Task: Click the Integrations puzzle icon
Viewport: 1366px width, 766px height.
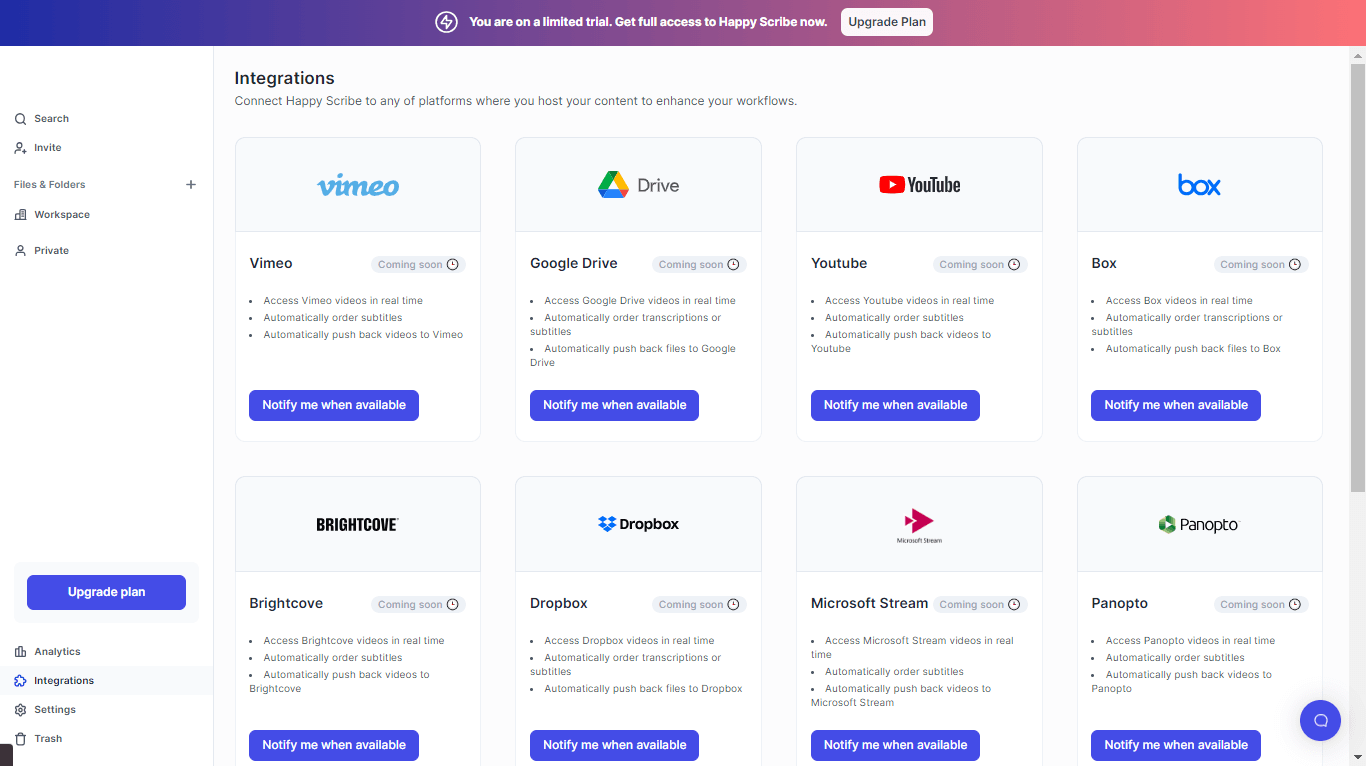Action: (20, 681)
